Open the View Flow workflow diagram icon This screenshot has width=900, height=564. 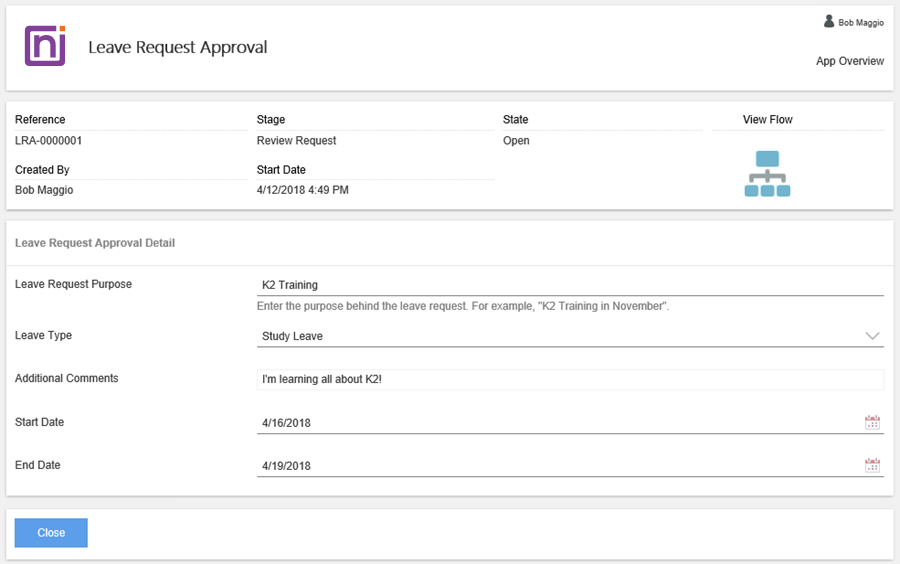pos(767,174)
